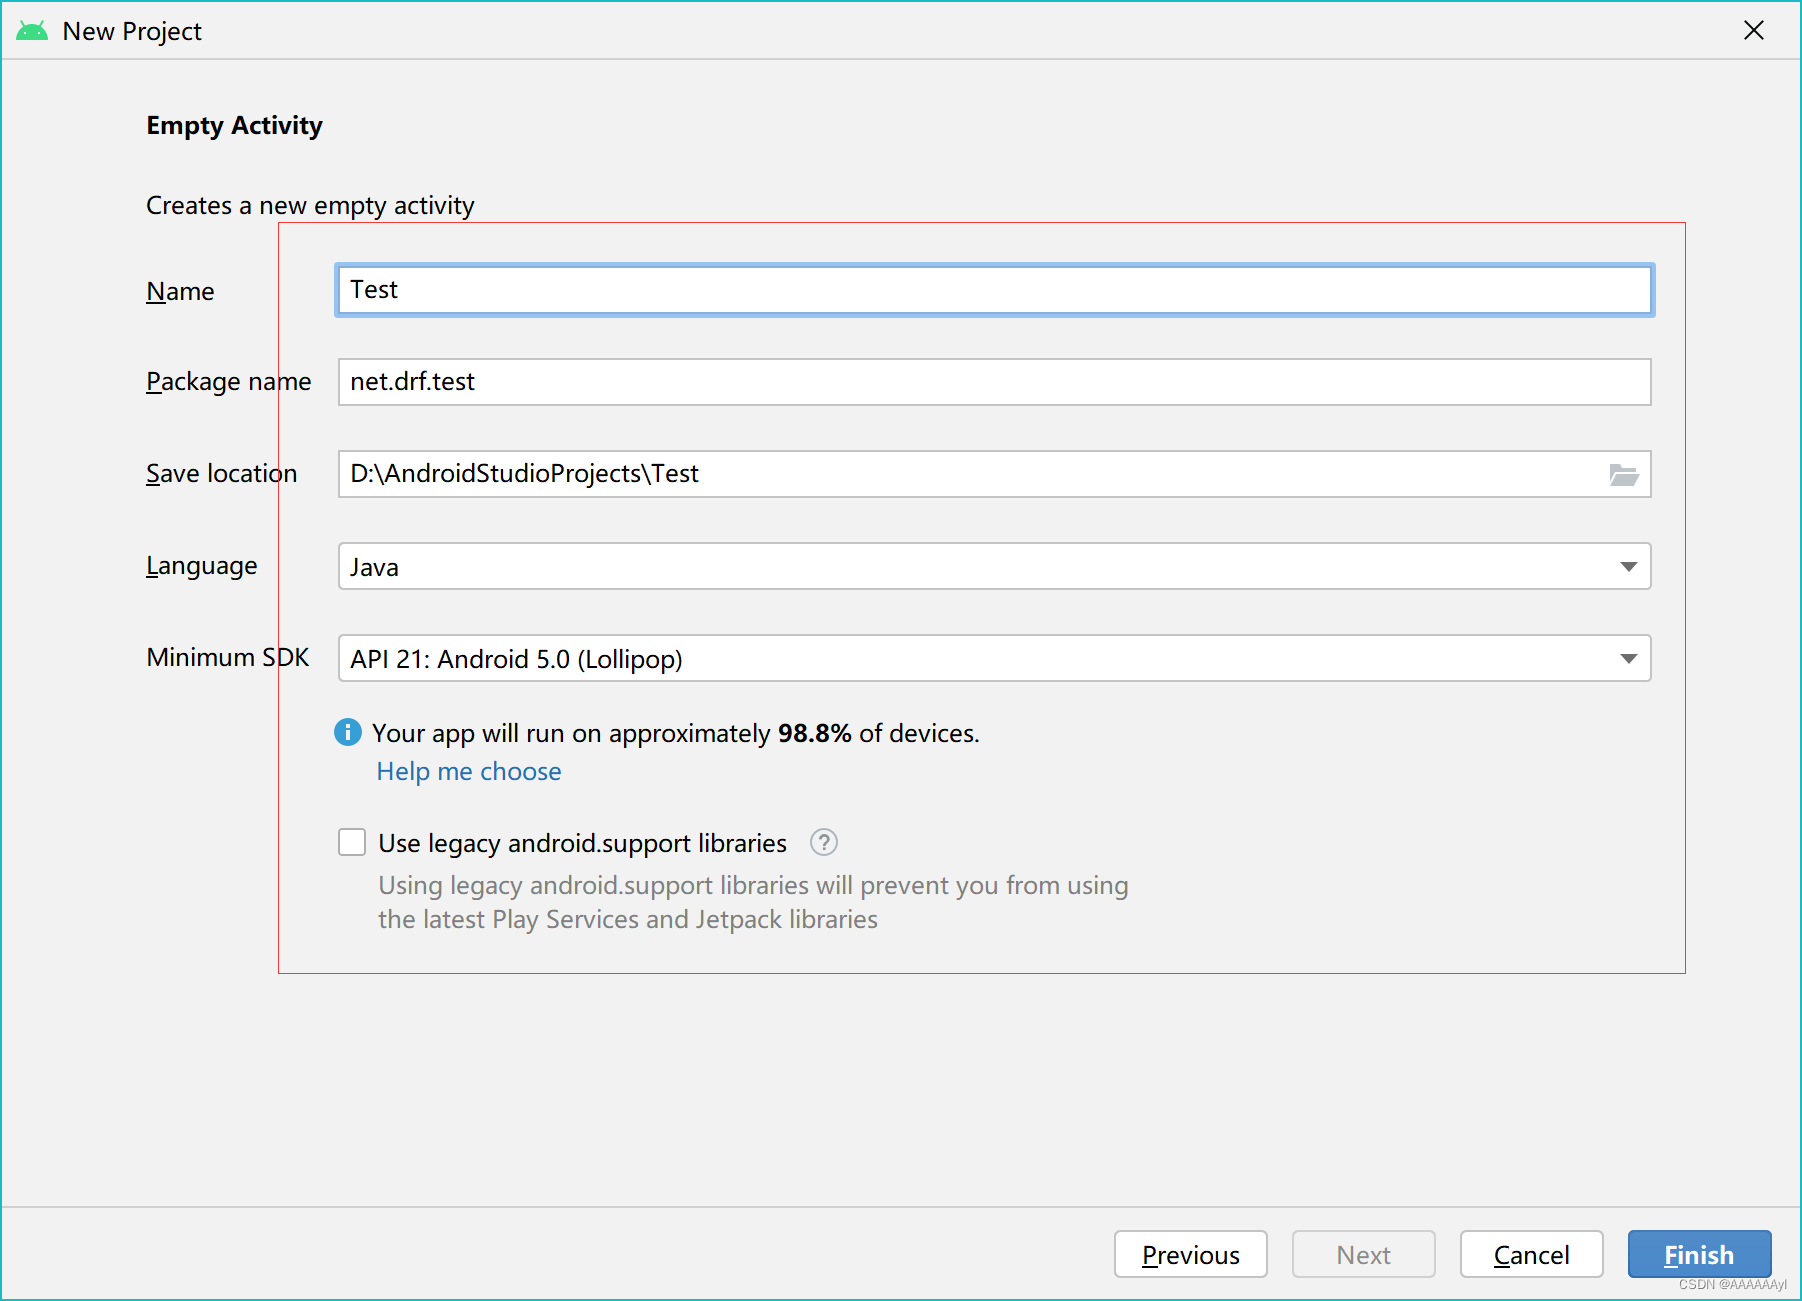Click the Minimum SDK label
The height and width of the screenshot is (1301, 1802).
(227, 657)
